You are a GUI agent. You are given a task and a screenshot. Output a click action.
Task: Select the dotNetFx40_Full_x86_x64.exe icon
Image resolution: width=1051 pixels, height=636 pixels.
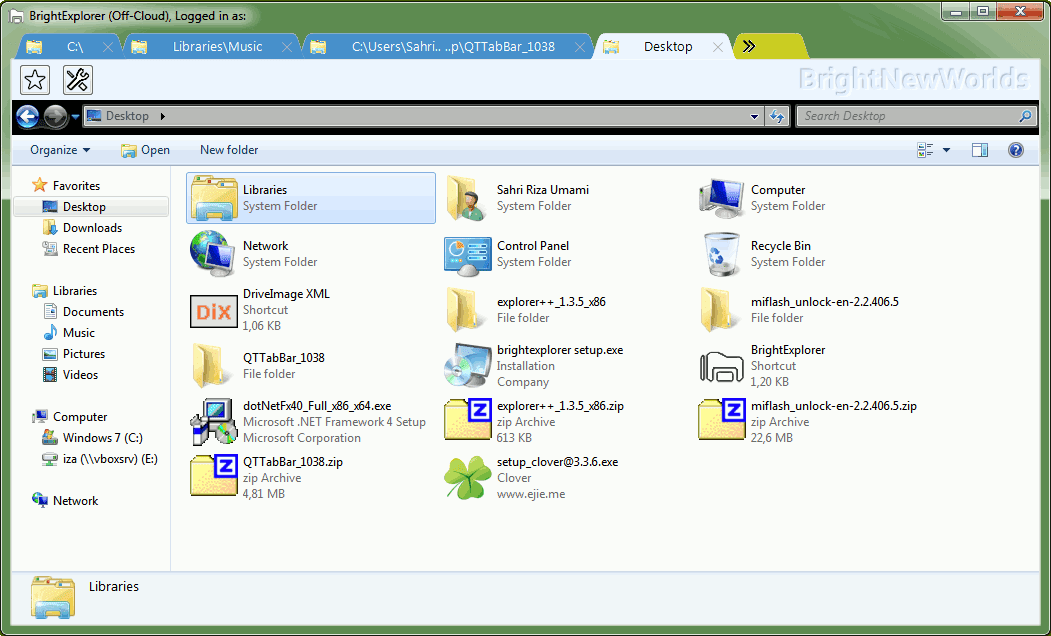click(x=214, y=422)
